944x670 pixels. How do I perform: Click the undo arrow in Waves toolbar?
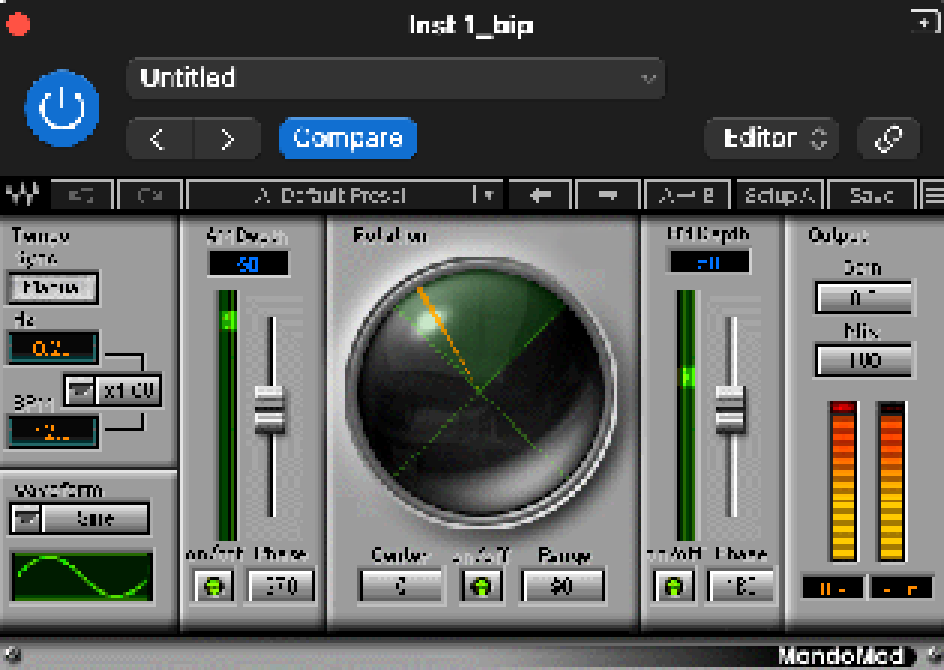pos(82,195)
